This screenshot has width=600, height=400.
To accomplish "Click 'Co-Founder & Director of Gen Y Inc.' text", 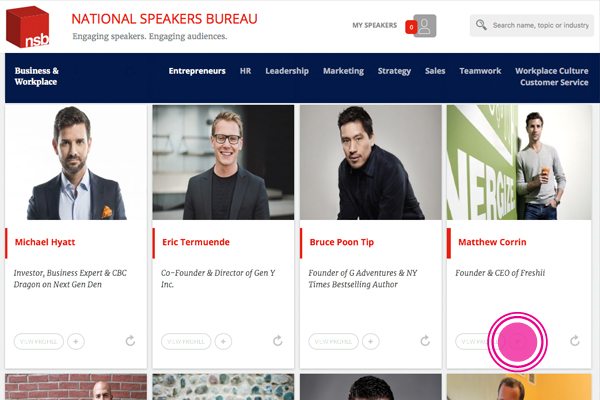I will 218,279.
